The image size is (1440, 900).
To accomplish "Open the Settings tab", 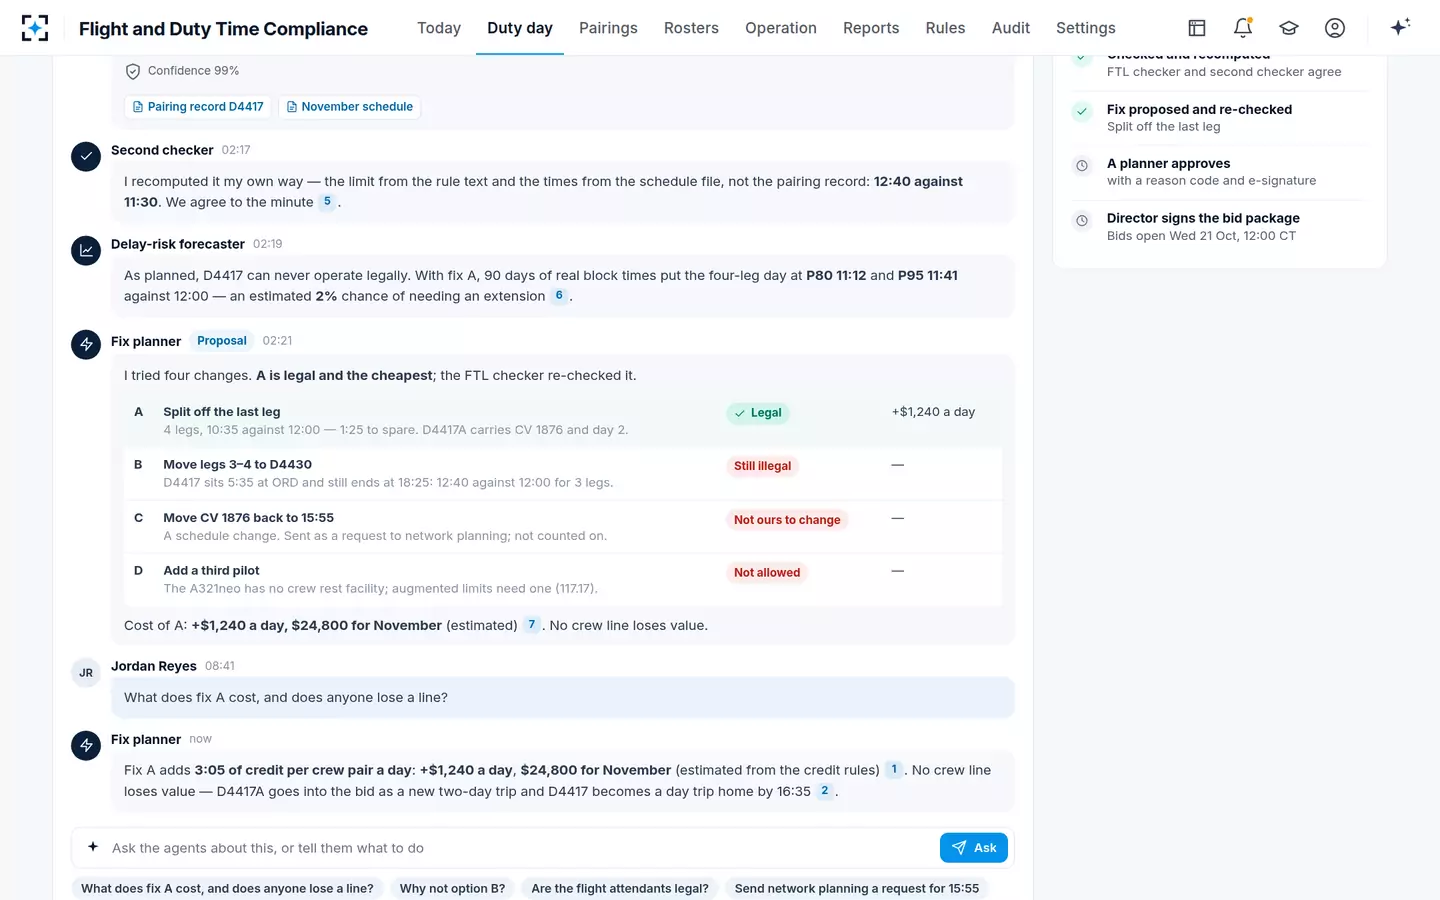I will point(1086,28).
